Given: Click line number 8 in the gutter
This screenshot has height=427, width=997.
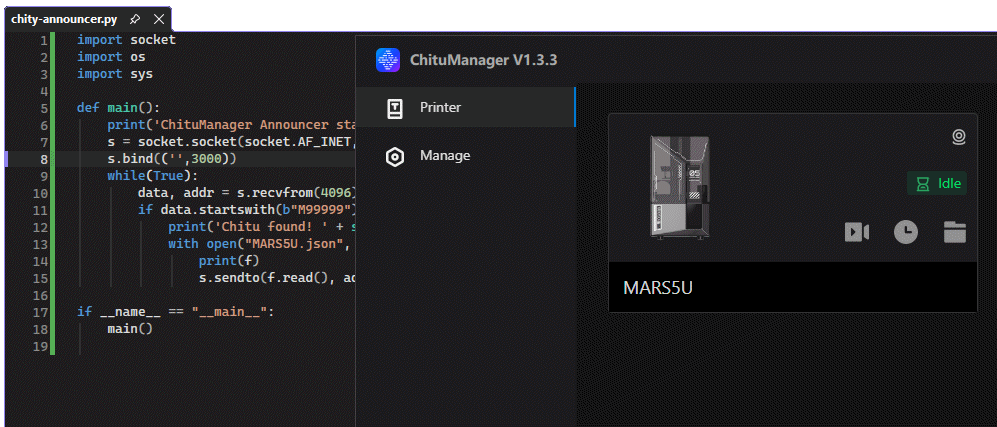Looking at the screenshot, I should 43,159.
